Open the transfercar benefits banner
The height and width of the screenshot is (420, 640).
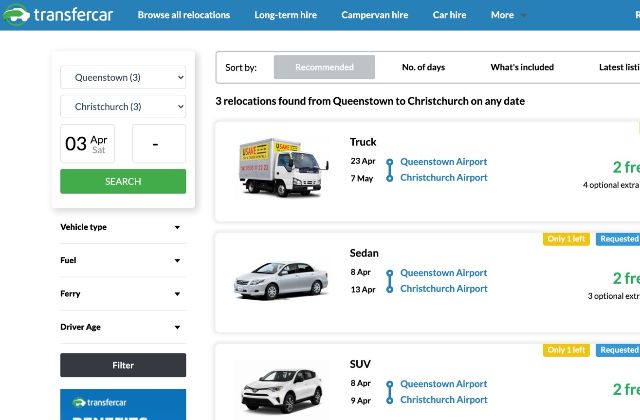click(123, 404)
